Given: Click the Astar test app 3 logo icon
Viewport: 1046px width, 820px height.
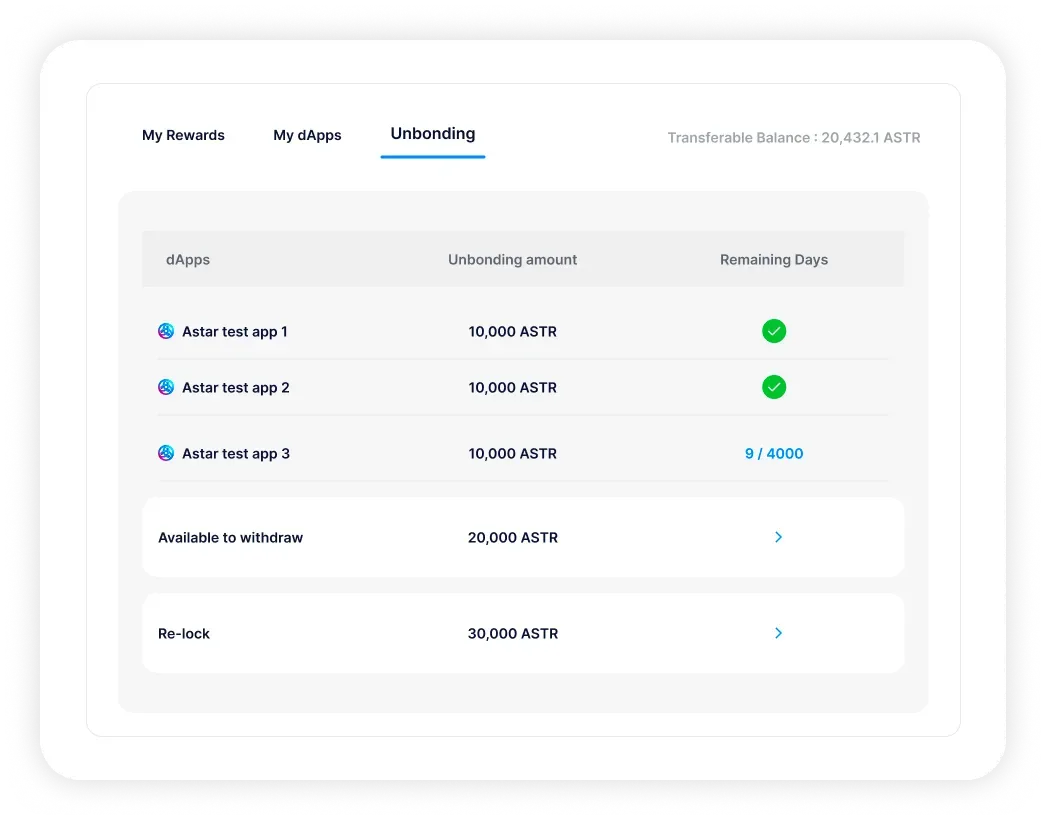Looking at the screenshot, I should (166, 453).
